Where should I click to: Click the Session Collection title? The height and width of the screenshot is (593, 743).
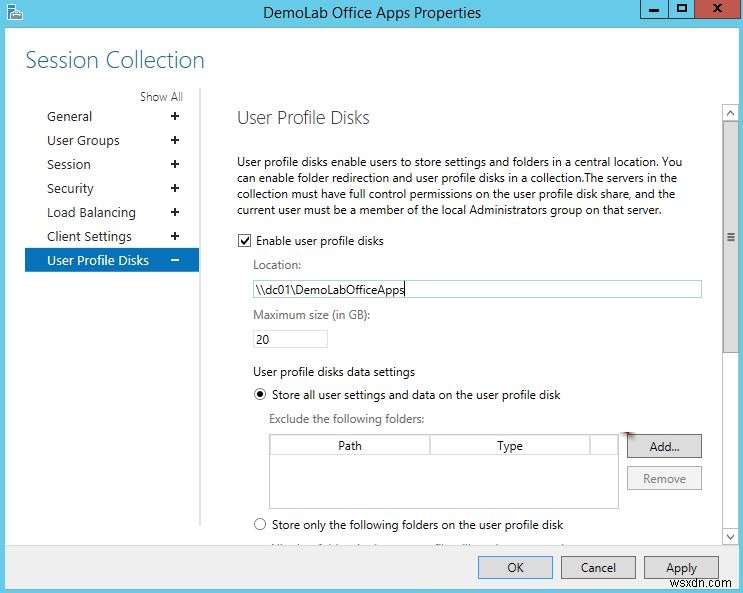point(115,60)
